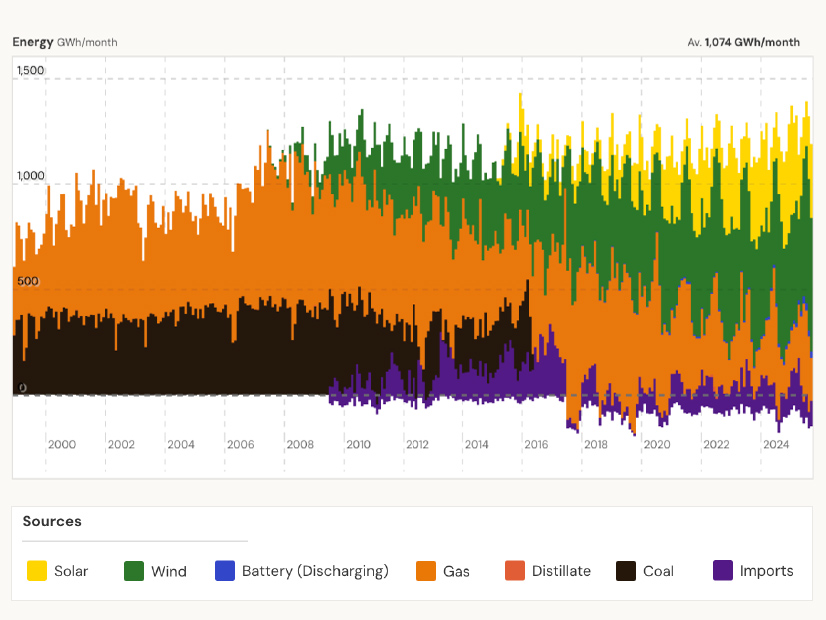Click the 2012 year marker

(x=417, y=444)
